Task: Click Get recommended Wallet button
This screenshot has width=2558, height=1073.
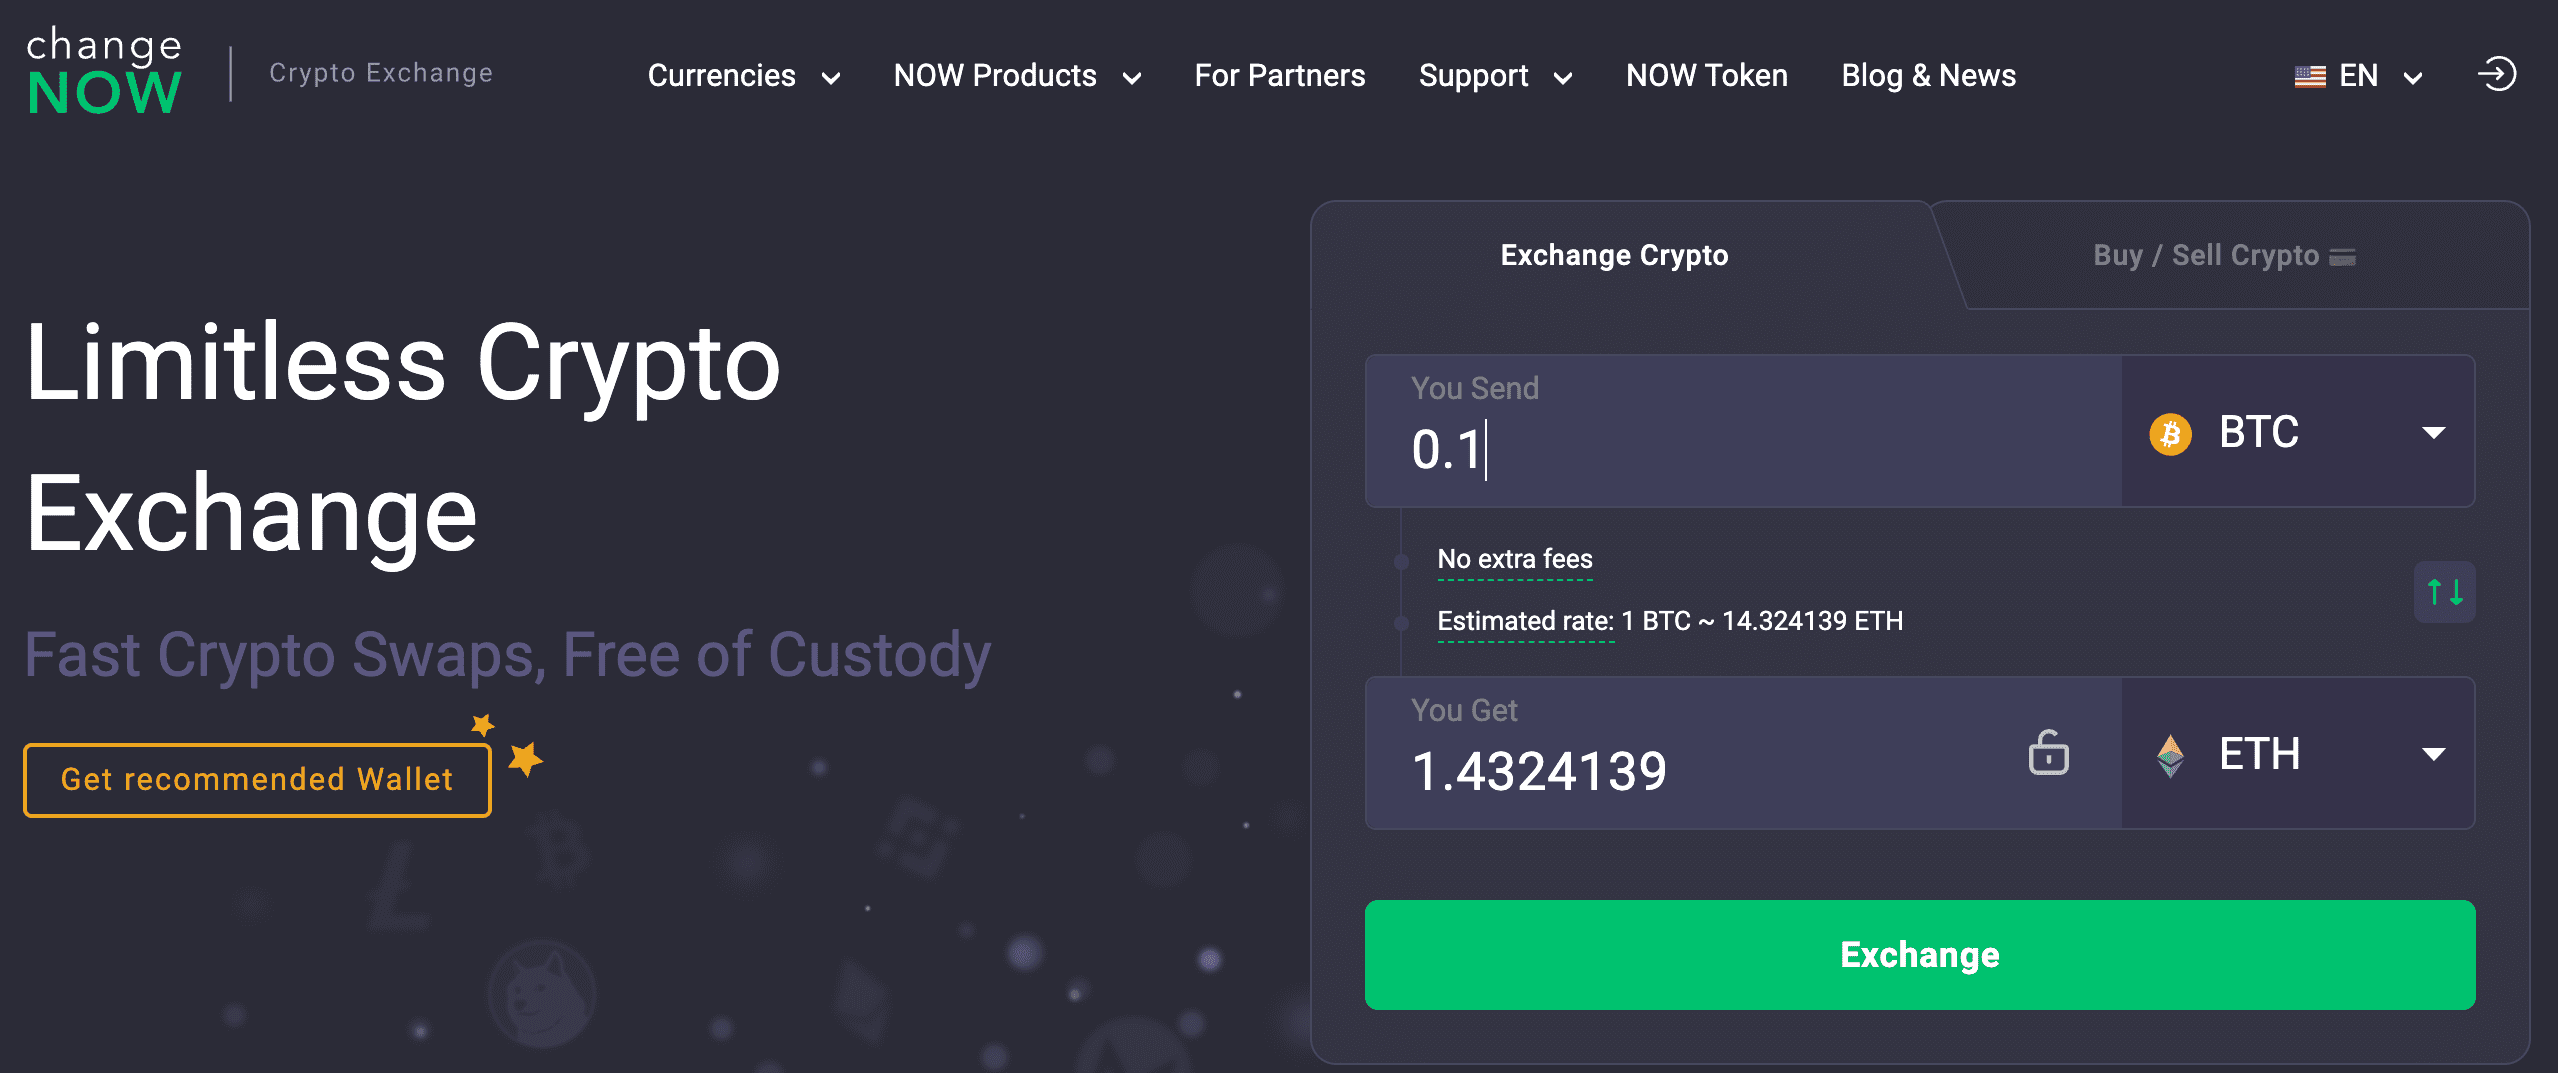Action: coord(257,780)
